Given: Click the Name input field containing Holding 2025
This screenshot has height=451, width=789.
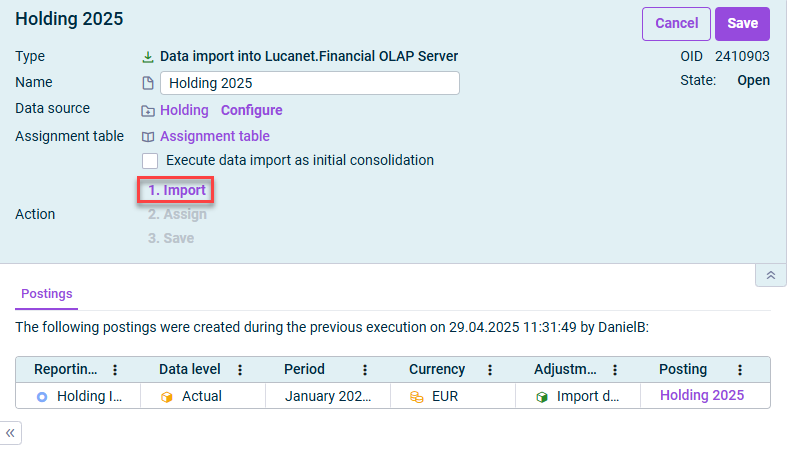Looking at the screenshot, I should [310, 83].
